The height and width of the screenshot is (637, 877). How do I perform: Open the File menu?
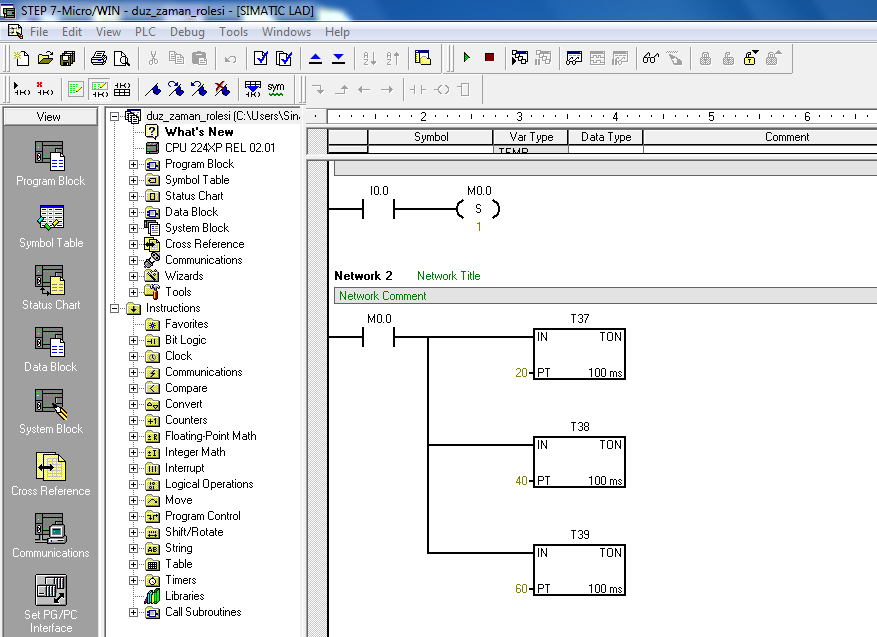tap(39, 32)
